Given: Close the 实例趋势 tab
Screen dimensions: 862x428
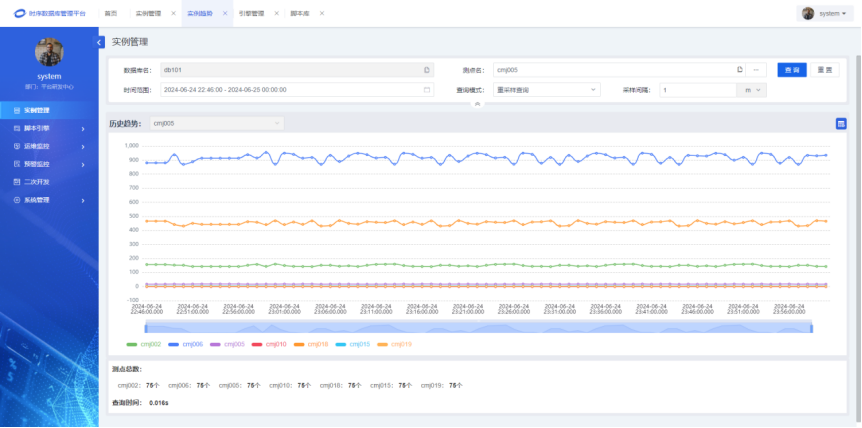Looking at the screenshot, I should point(224,14).
